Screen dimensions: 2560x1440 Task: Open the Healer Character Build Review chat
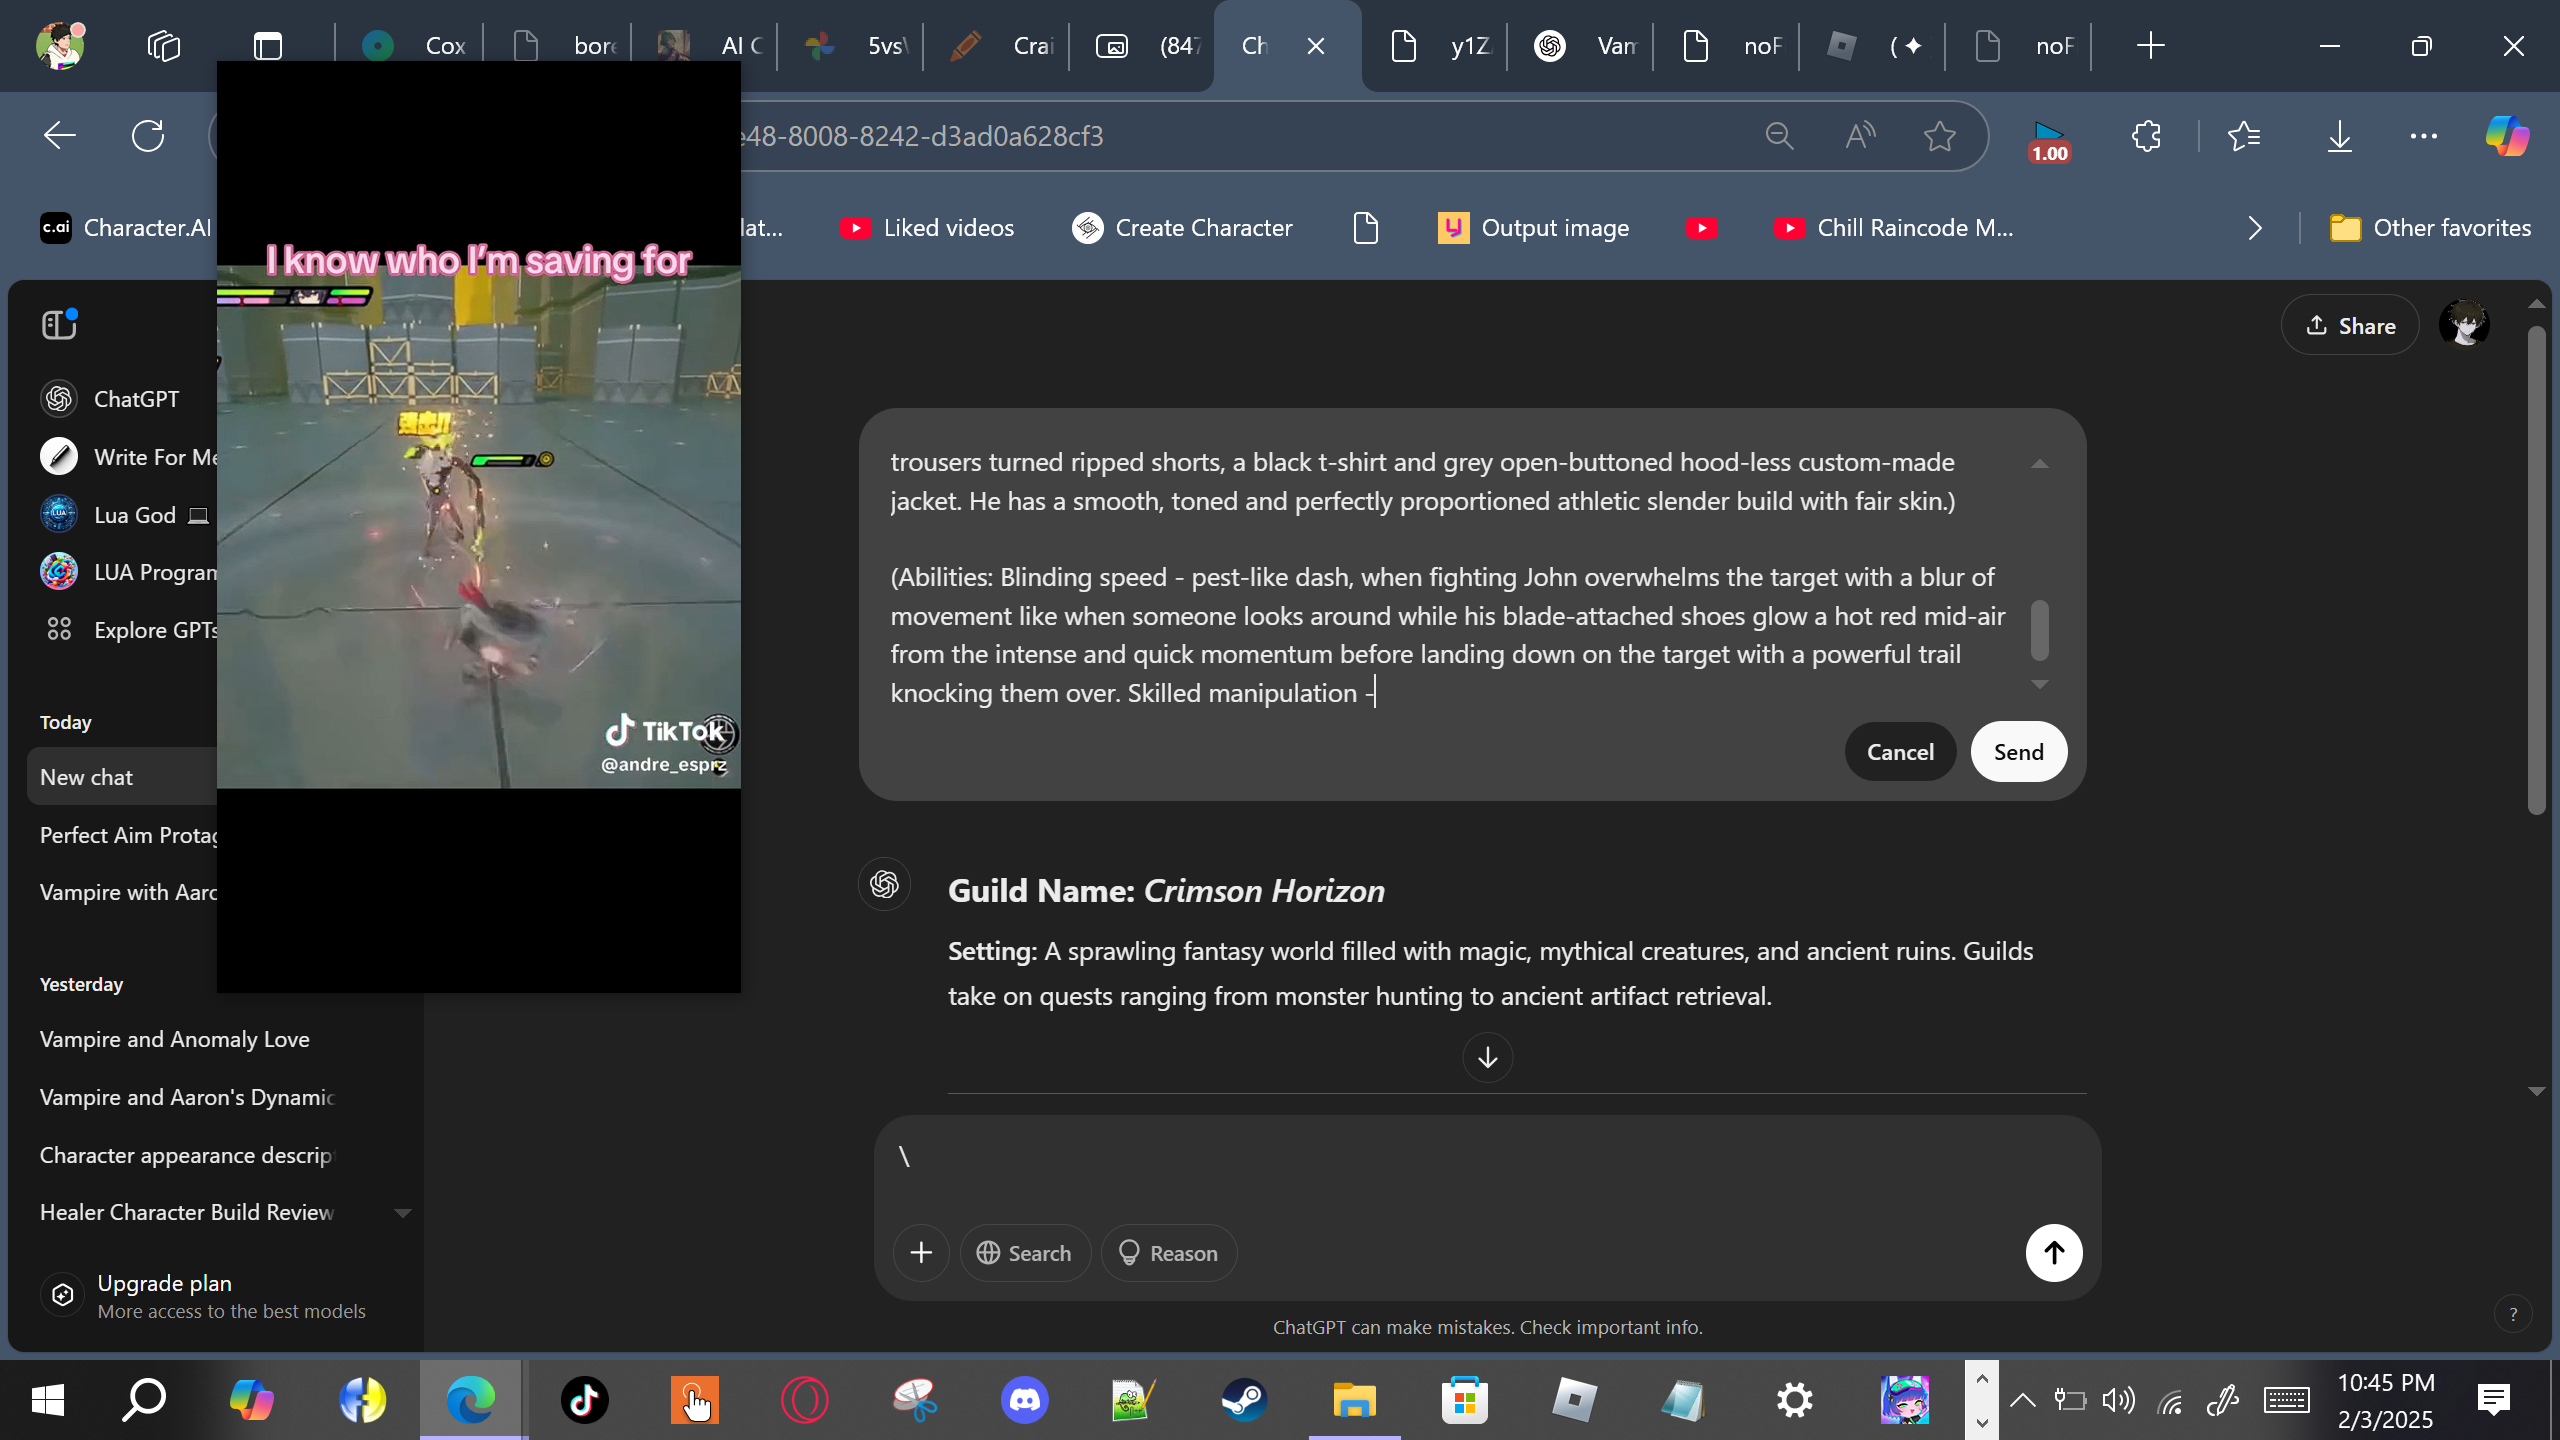point(187,1213)
